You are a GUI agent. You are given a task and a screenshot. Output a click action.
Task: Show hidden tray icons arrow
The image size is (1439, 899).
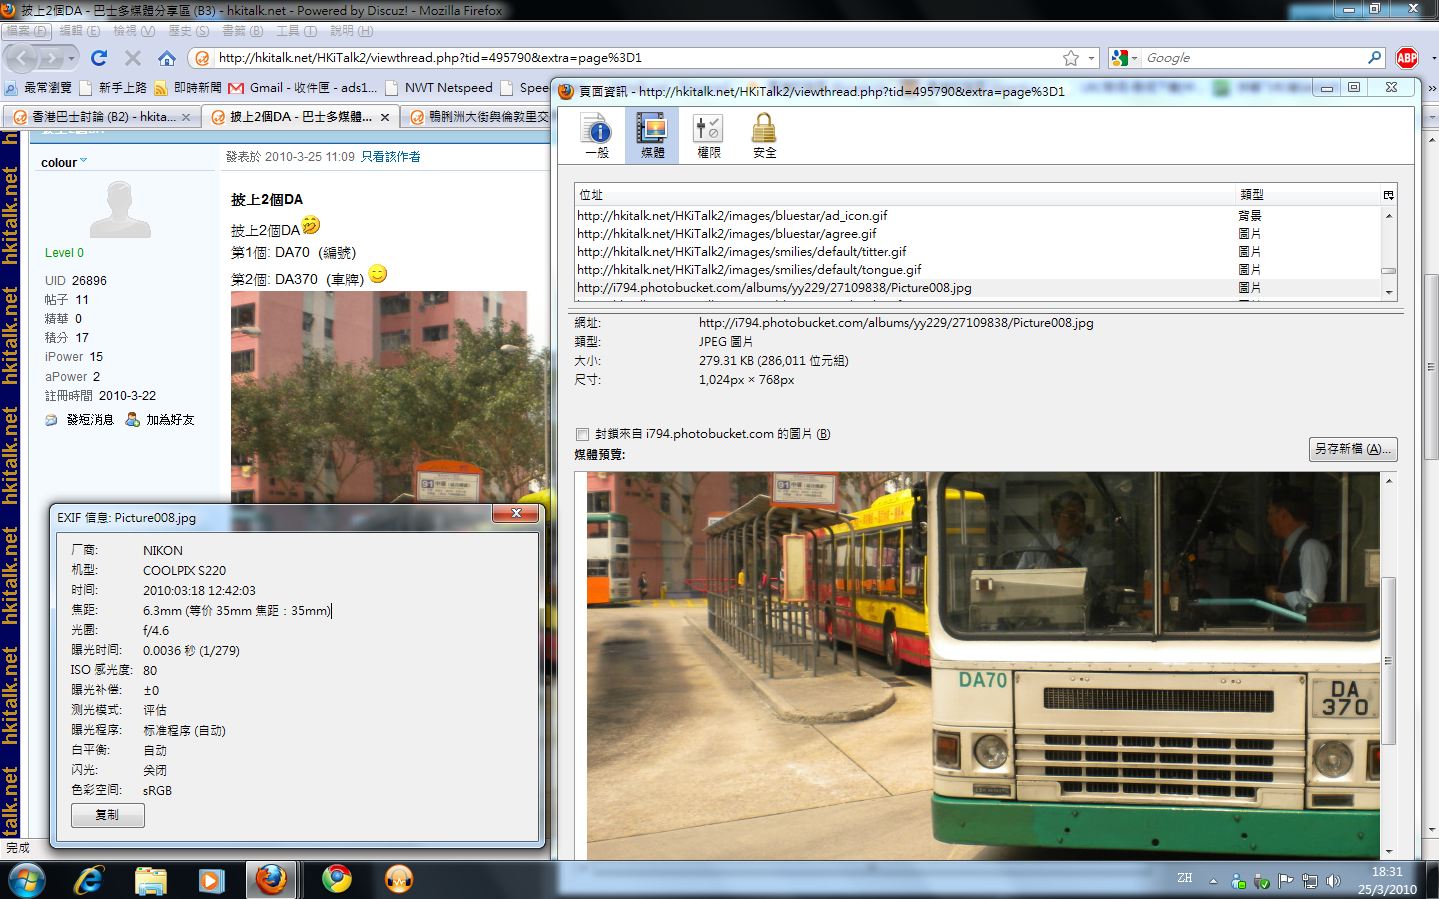[1213, 881]
